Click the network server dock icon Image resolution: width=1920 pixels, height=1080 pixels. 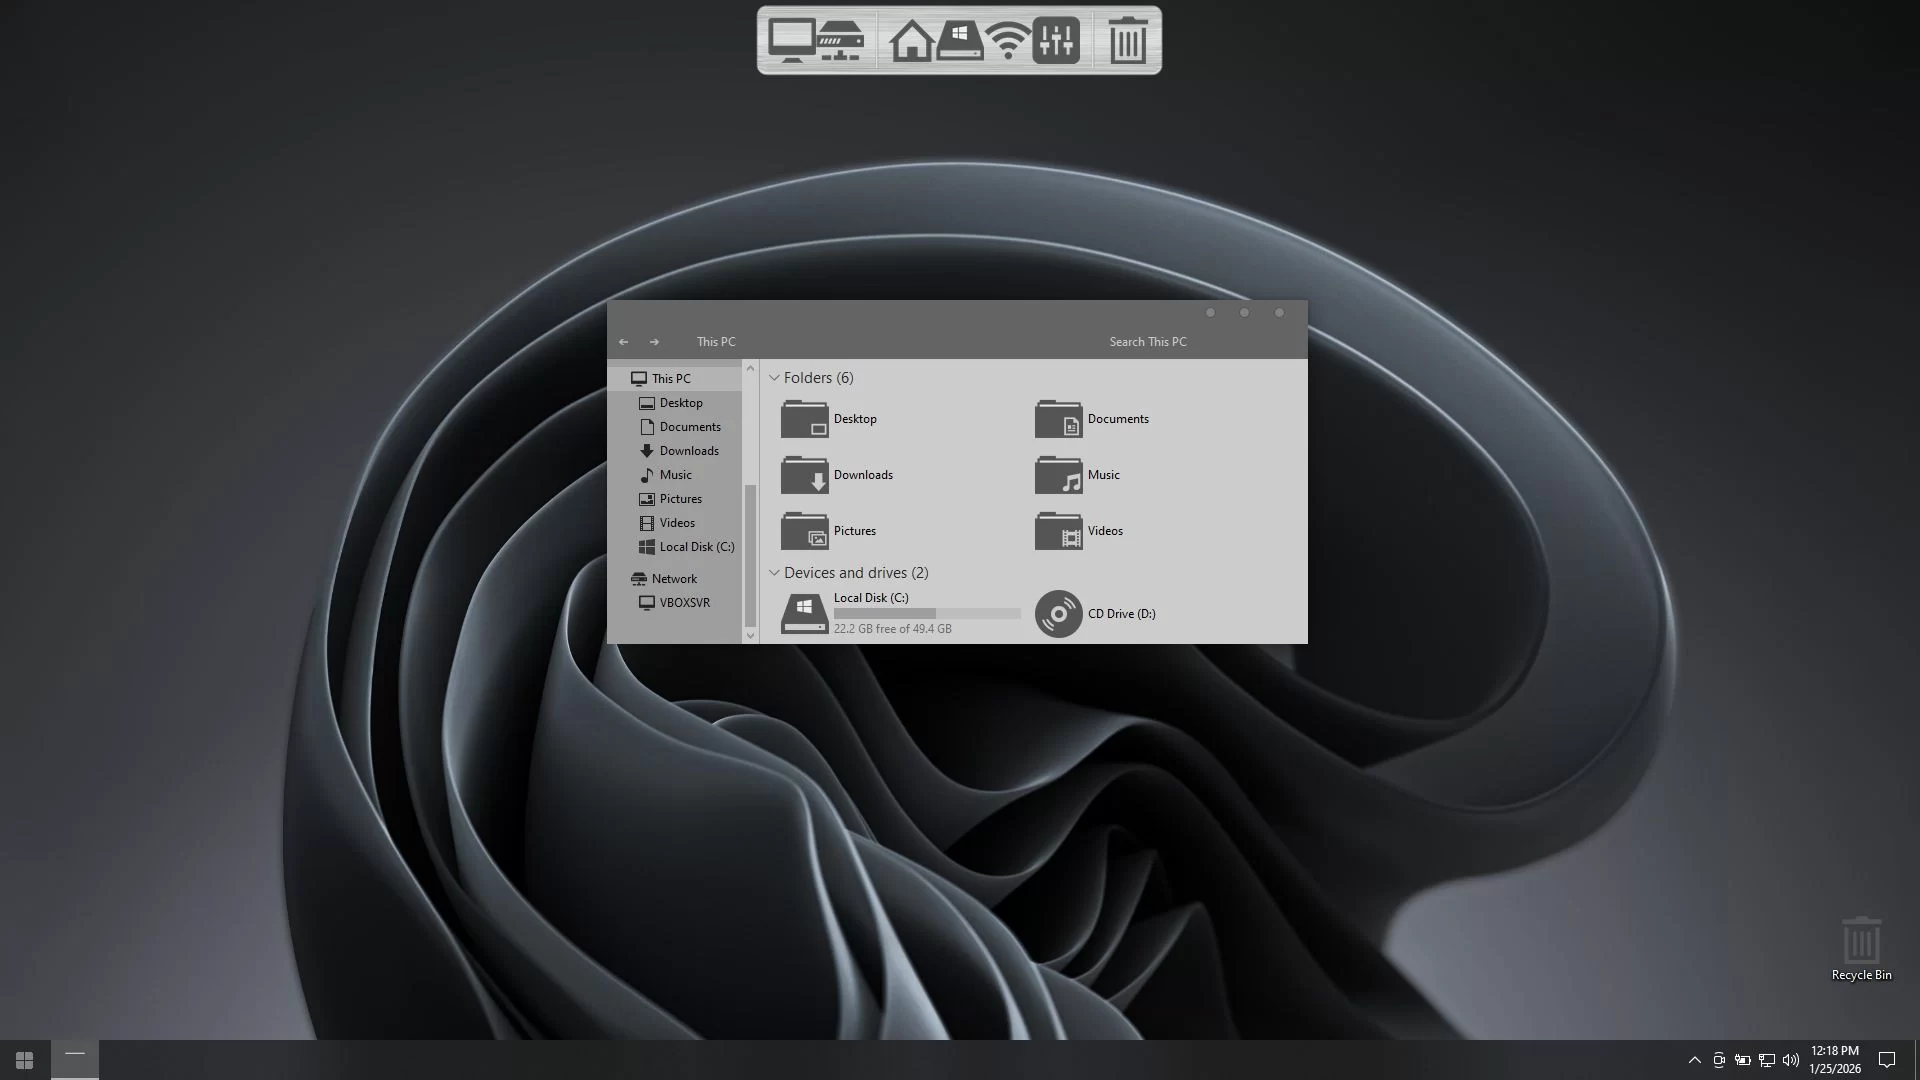841,41
